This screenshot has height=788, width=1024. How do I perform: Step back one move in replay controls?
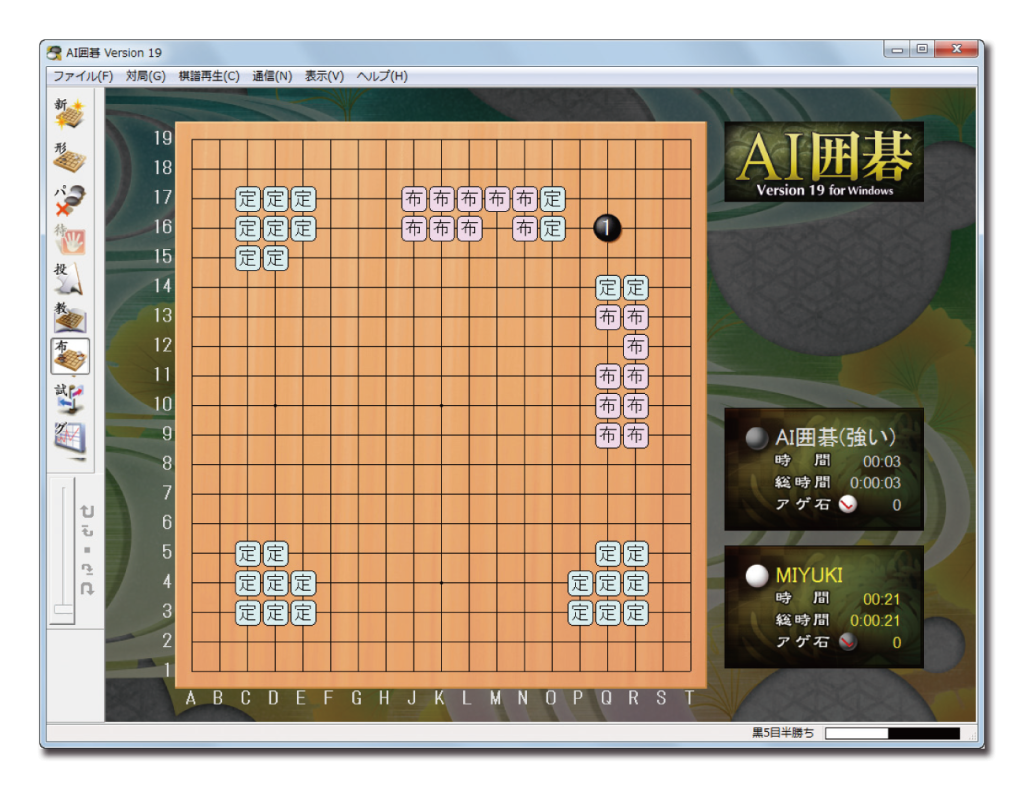(x=87, y=531)
